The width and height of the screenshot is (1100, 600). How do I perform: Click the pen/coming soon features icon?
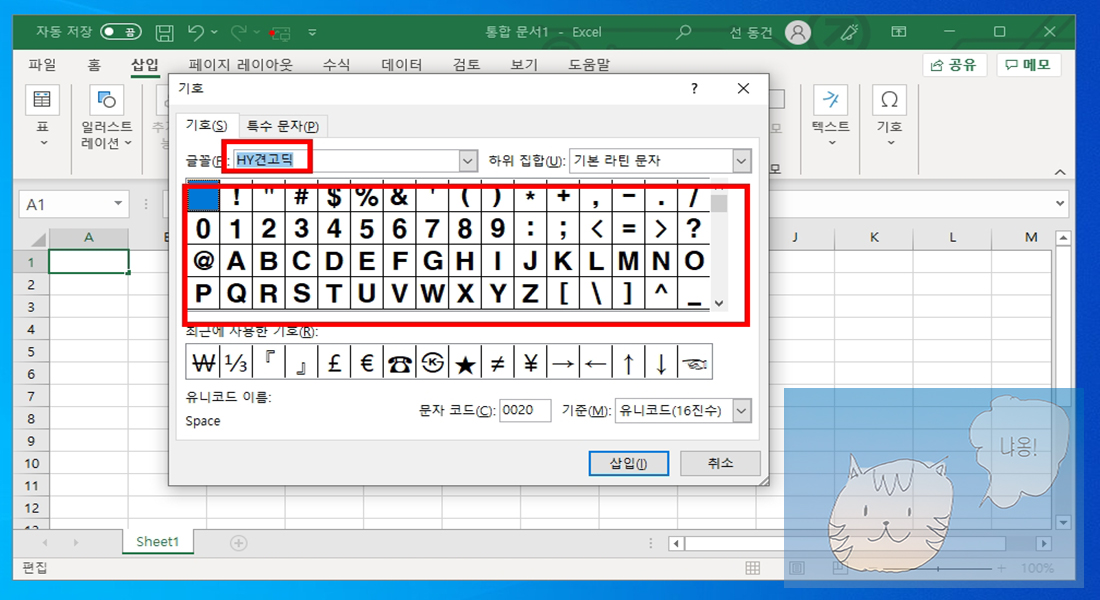[x=849, y=32]
